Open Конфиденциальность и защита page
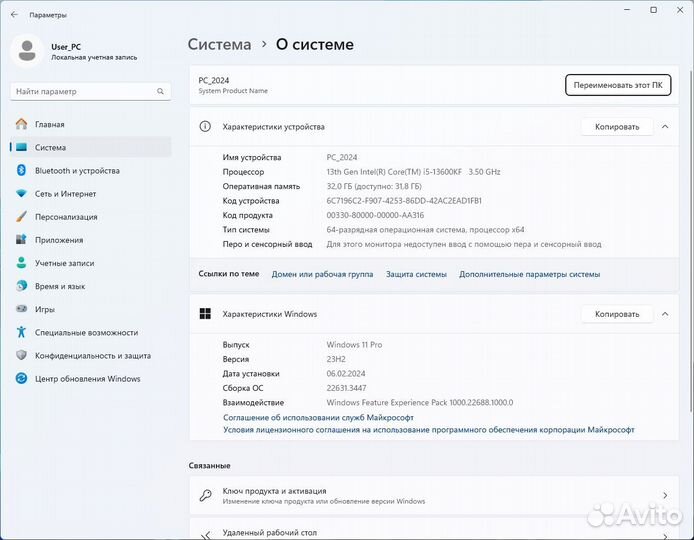 pos(90,355)
